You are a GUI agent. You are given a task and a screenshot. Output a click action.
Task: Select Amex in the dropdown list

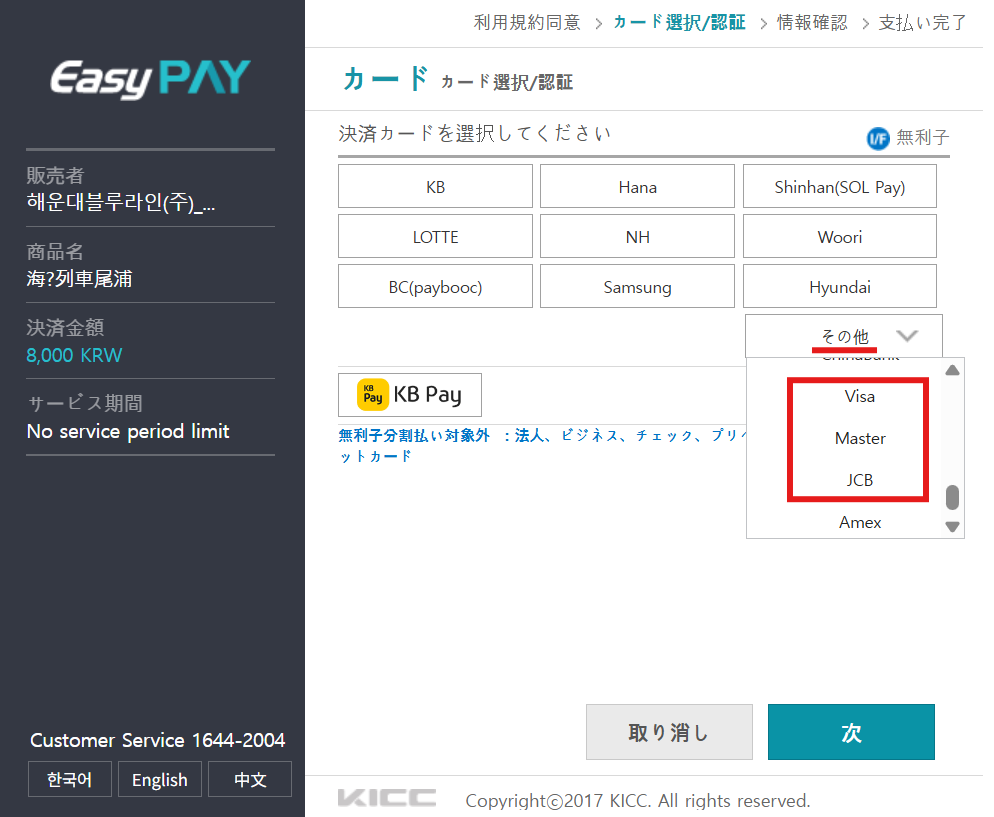click(x=859, y=522)
